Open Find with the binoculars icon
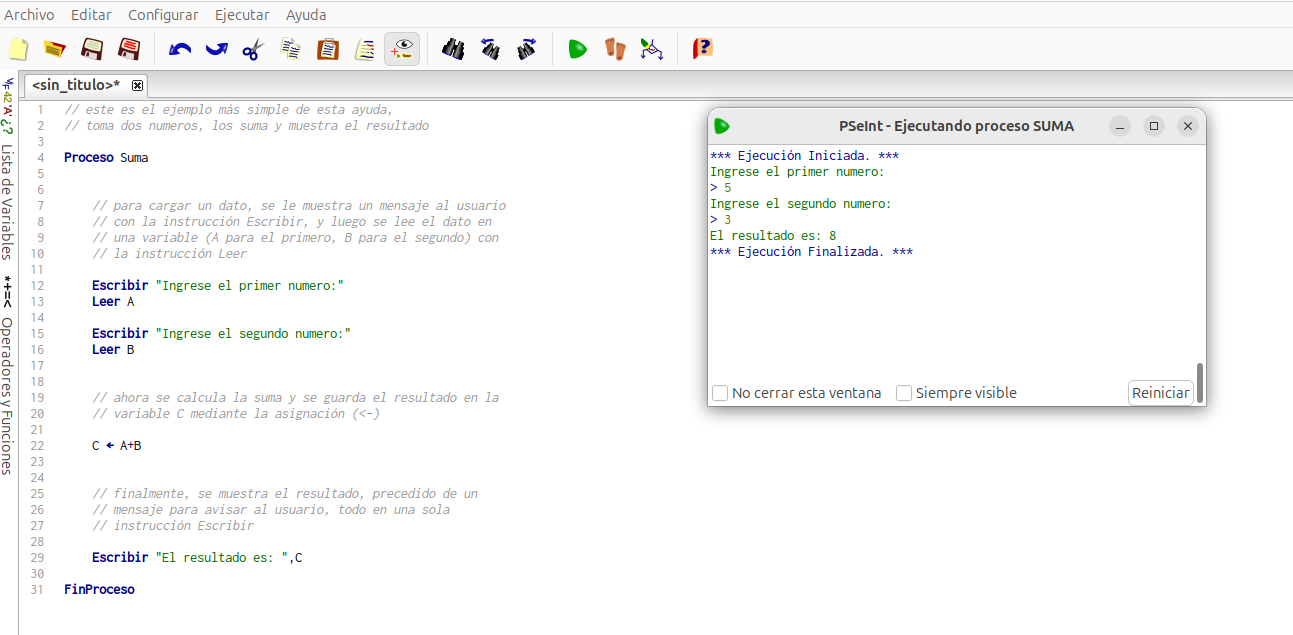Screen dimensions: 1293x635 pos(453,49)
